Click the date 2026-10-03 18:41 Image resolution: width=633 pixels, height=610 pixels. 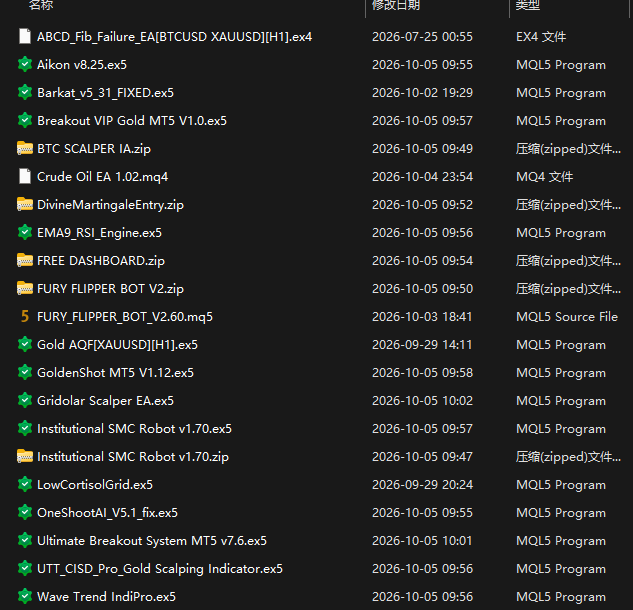[422, 317]
